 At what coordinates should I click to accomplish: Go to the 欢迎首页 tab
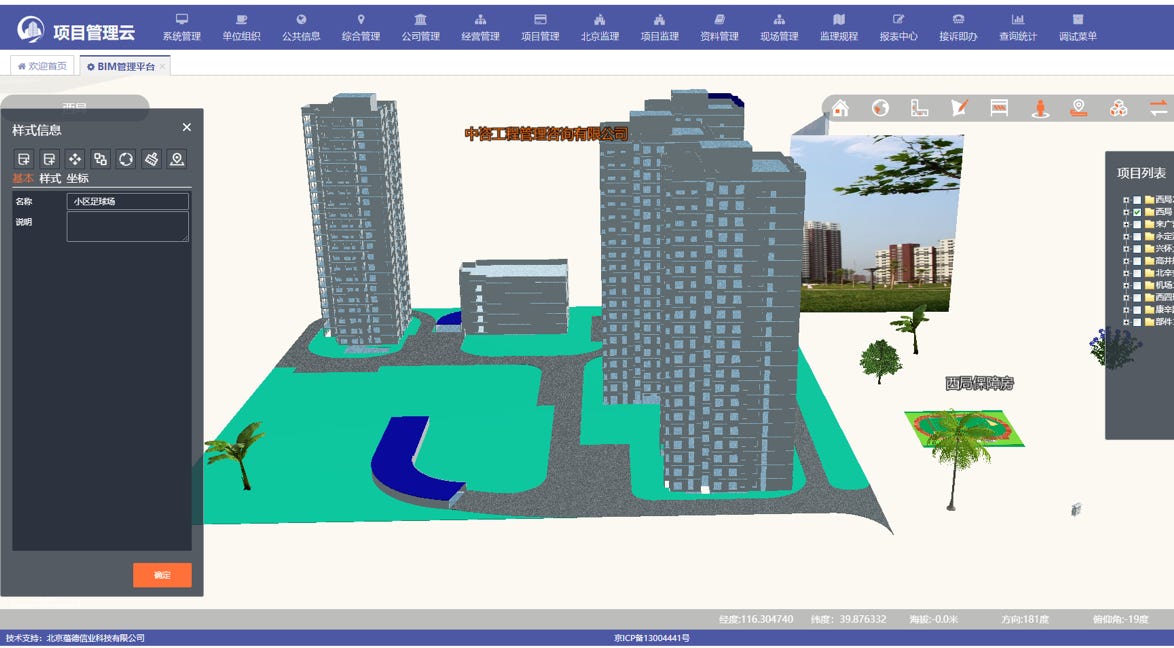coord(42,66)
